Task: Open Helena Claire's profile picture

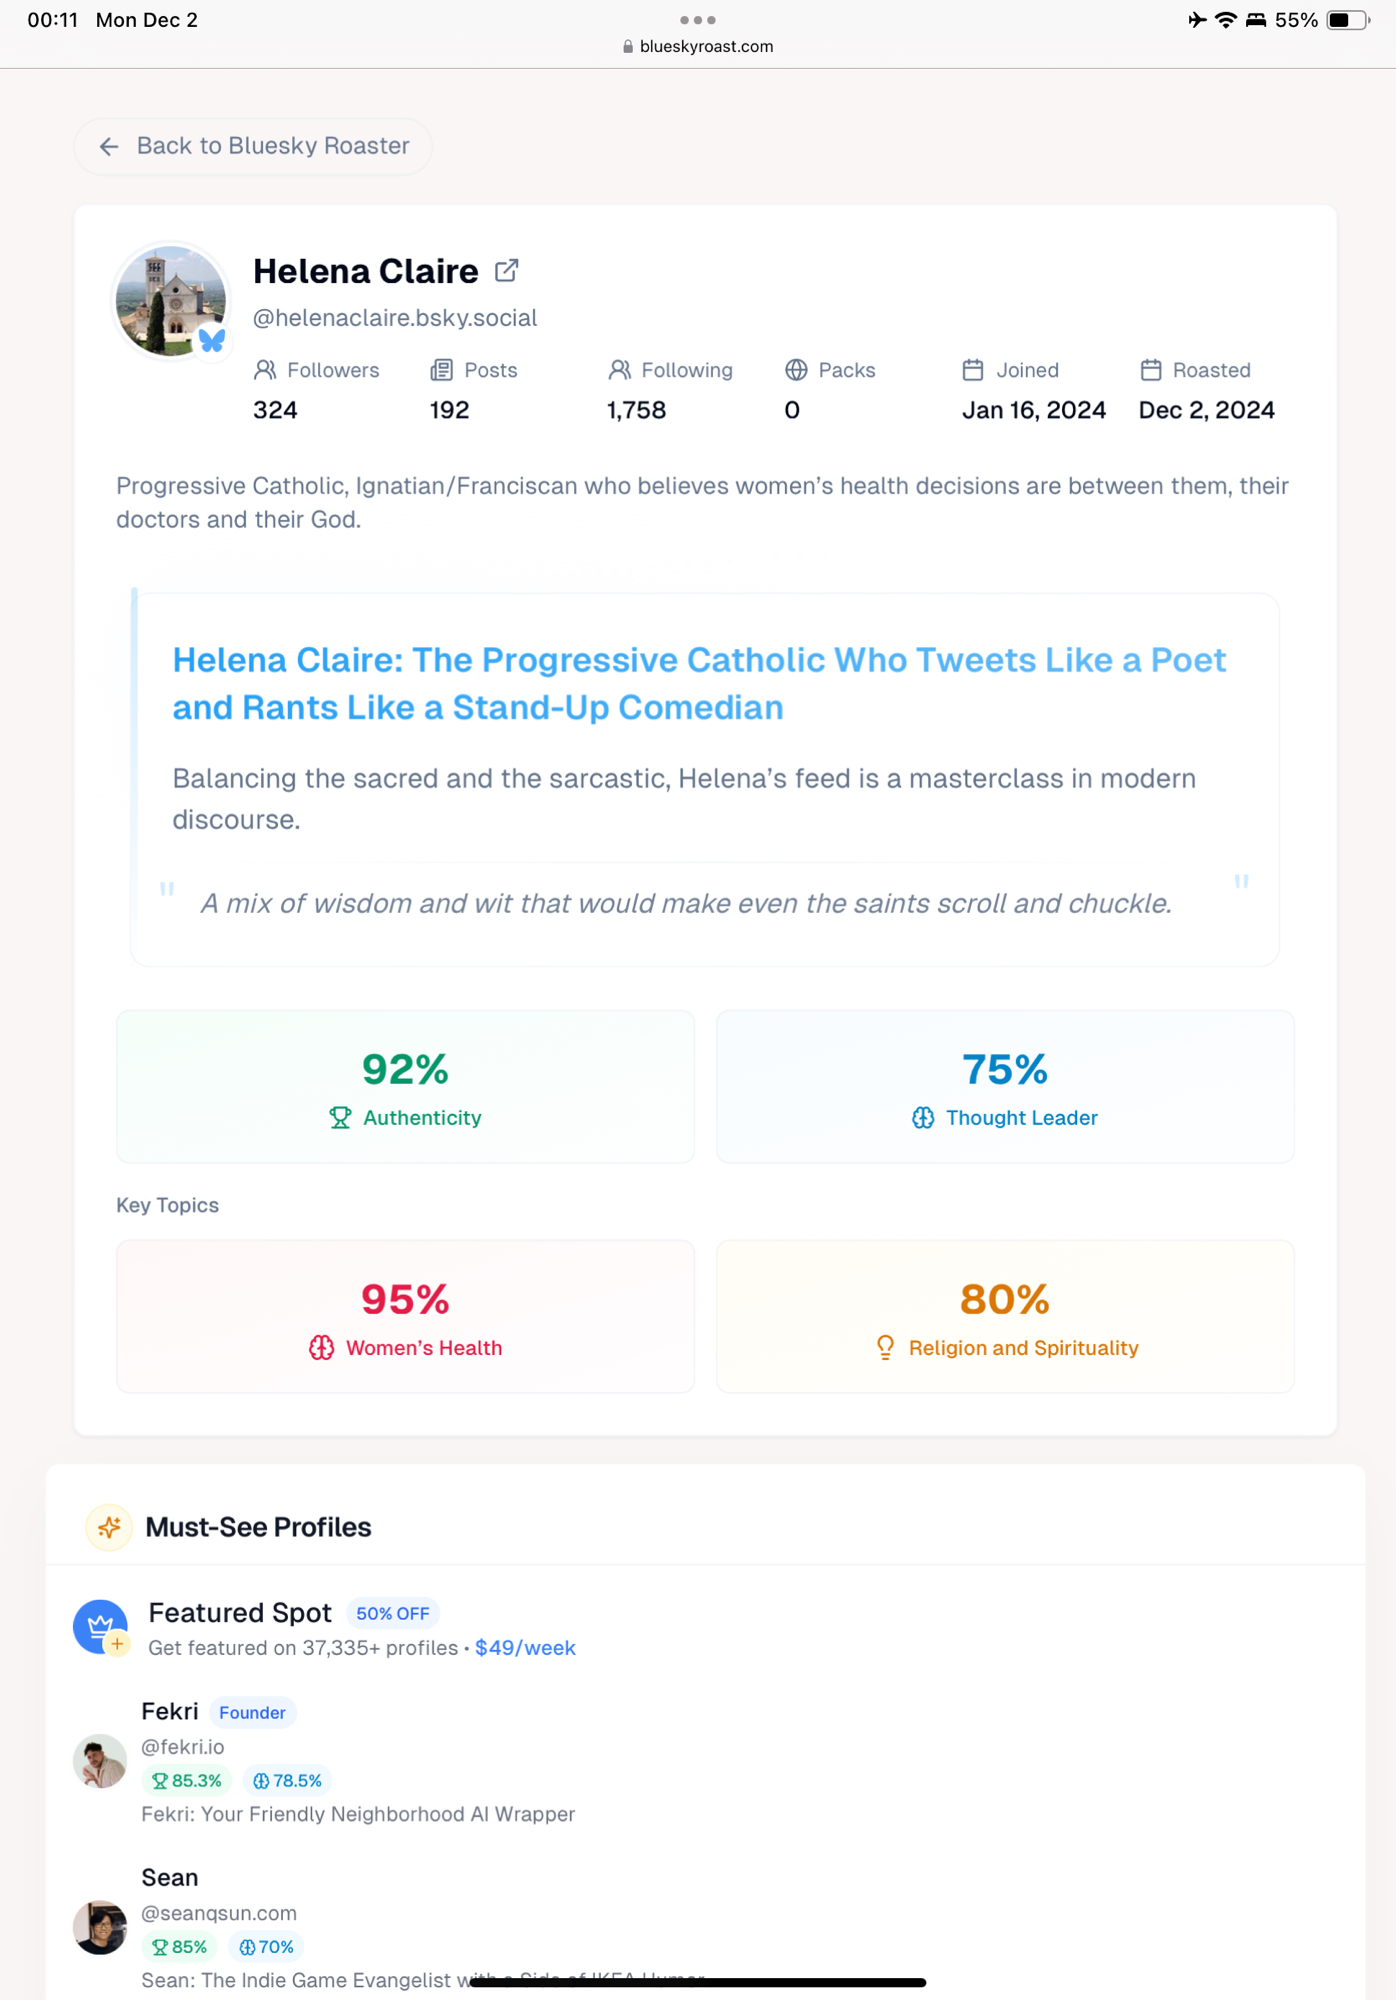Action: [171, 300]
